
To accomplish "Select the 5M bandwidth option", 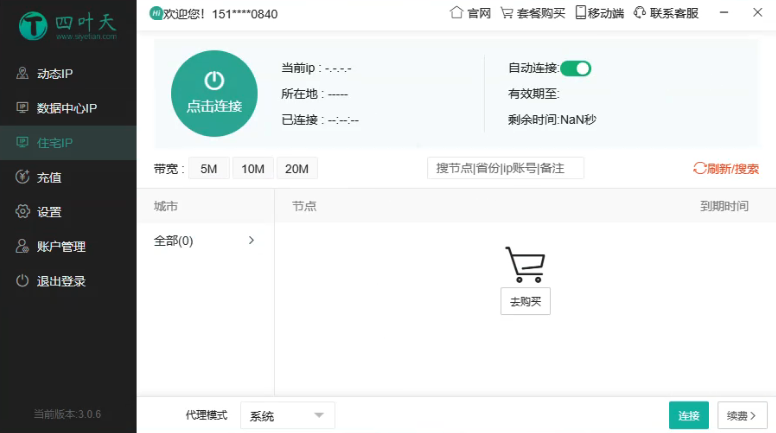I will [209, 169].
